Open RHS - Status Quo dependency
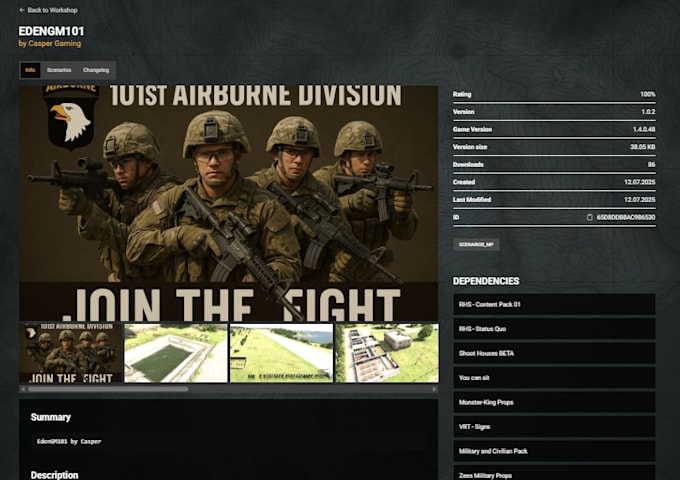 [x=554, y=329]
